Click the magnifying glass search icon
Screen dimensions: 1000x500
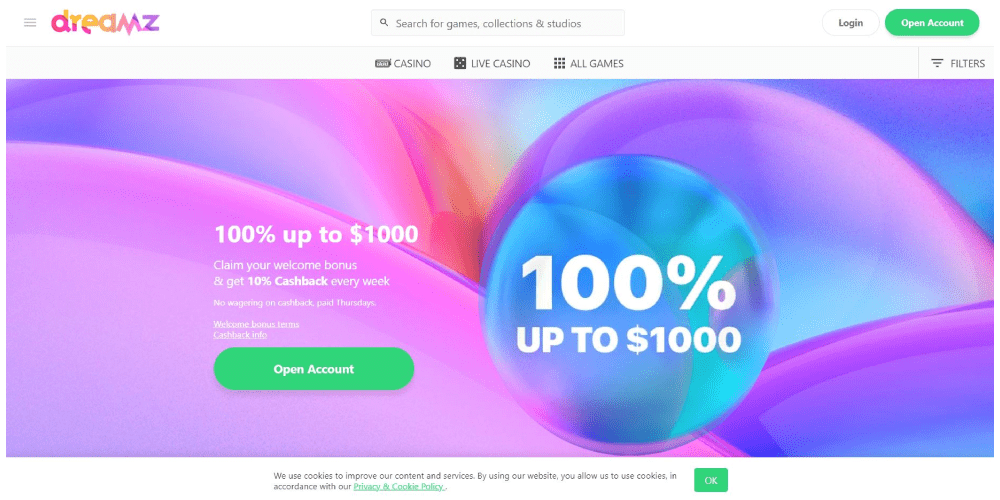(x=384, y=23)
